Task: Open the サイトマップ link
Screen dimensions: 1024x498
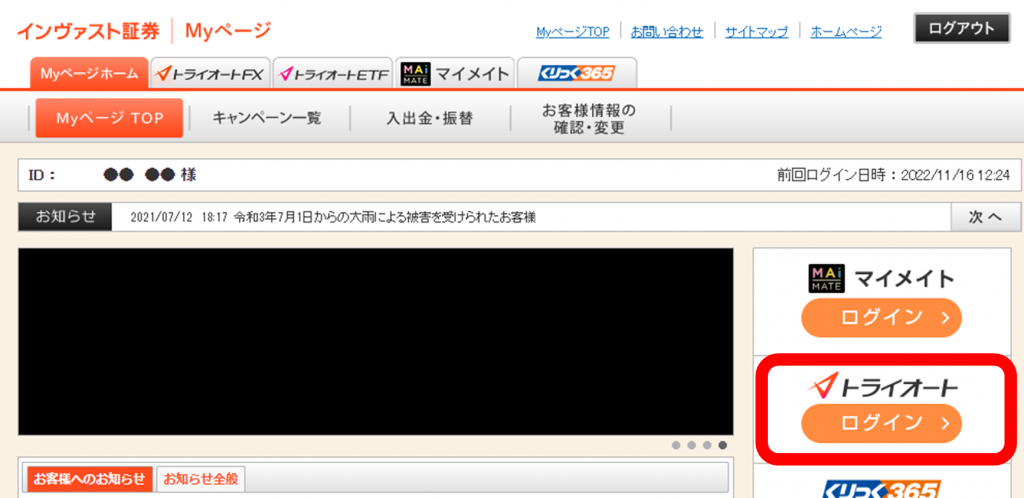Action: click(756, 31)
